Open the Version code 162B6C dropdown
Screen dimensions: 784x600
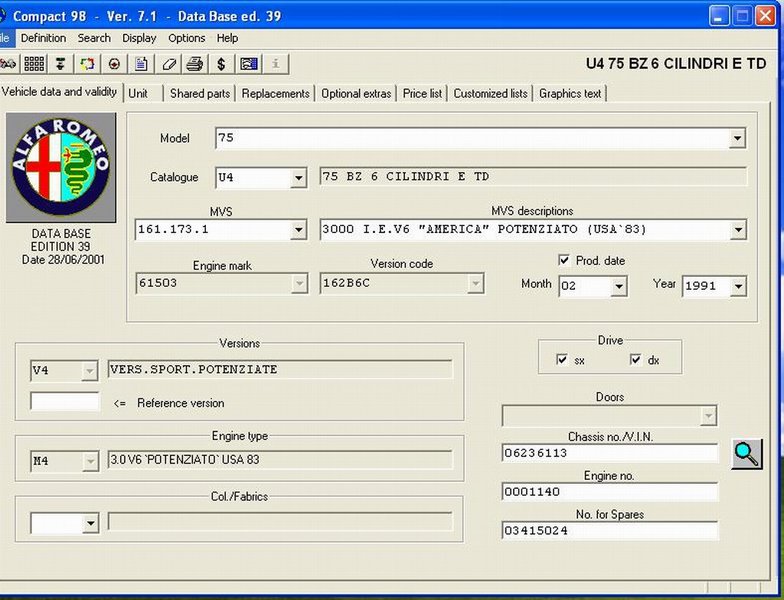[476, 284]
